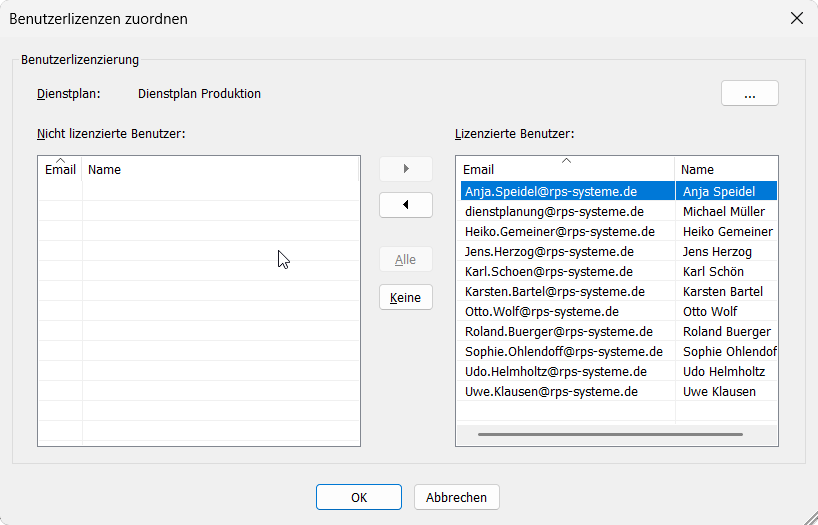This screenshot has width=818, height=525.
Task: Select Jens.Herzog@rps-systeme.de row
Action: click(618, 252)
